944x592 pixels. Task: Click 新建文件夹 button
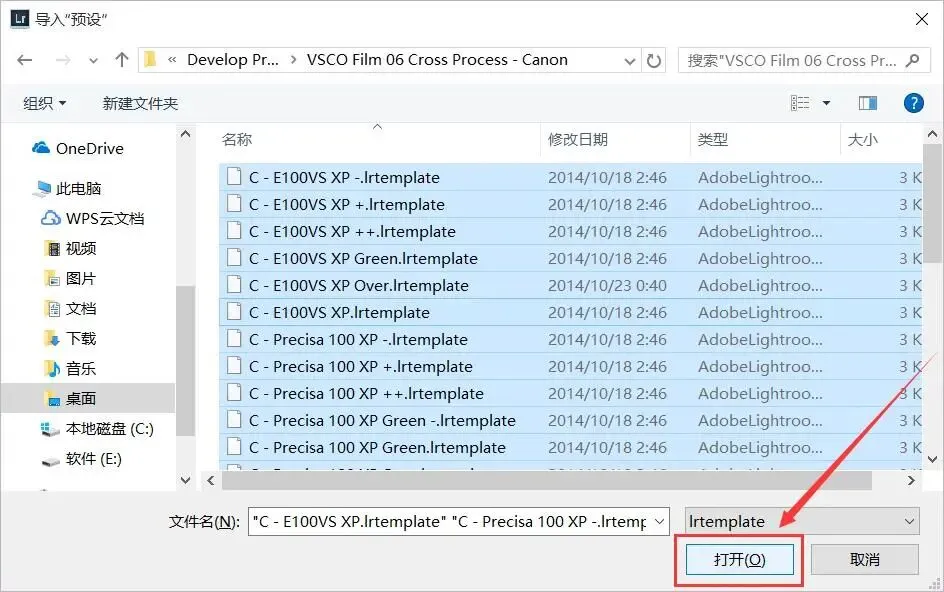click(140, 103)
